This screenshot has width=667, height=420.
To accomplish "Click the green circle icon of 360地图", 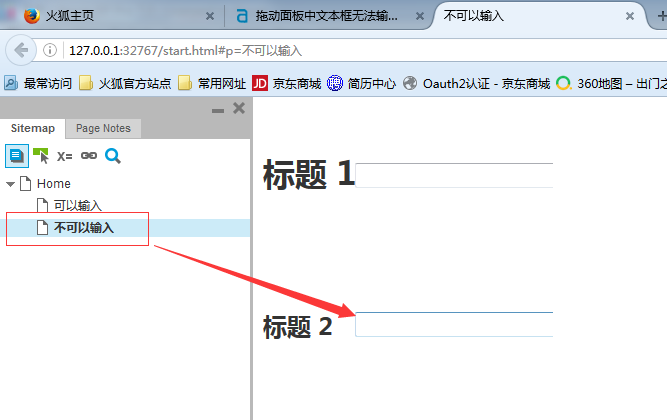I will point(564,83).
